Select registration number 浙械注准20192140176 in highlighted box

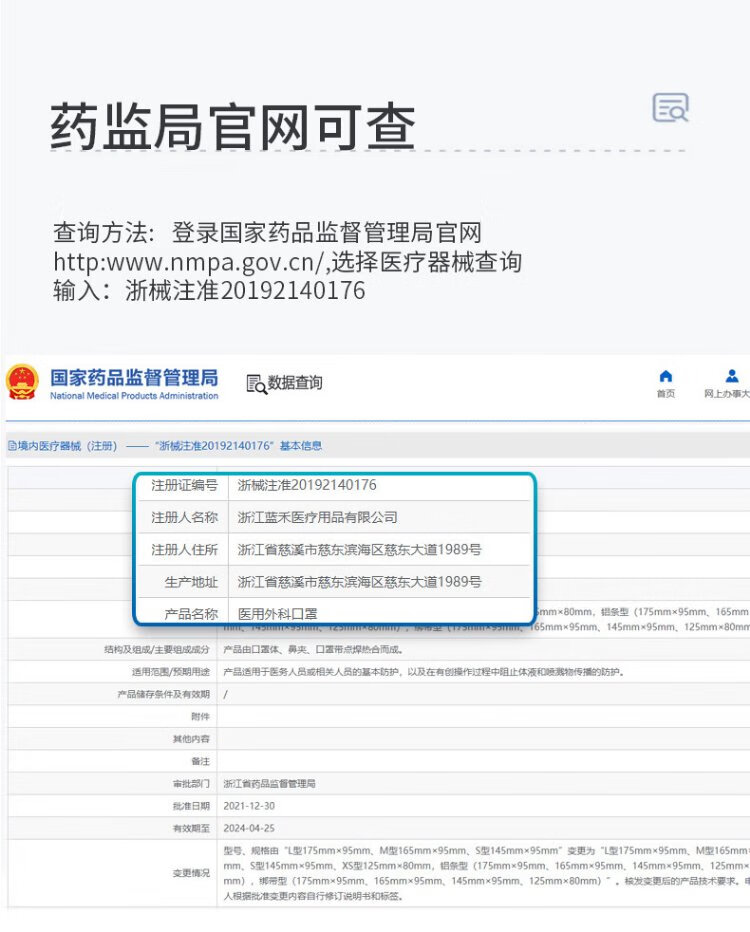pyautogui.click(x=307, y=485)
